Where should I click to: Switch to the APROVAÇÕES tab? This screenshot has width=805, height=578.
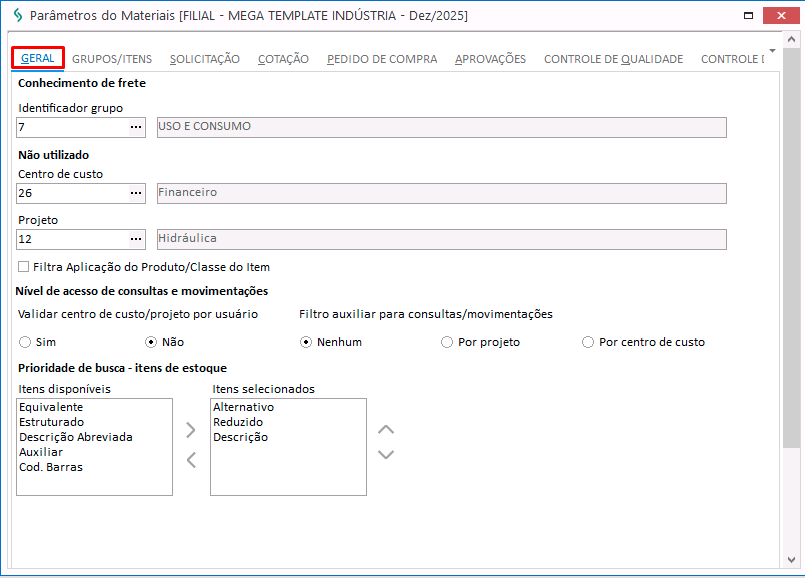490,59
